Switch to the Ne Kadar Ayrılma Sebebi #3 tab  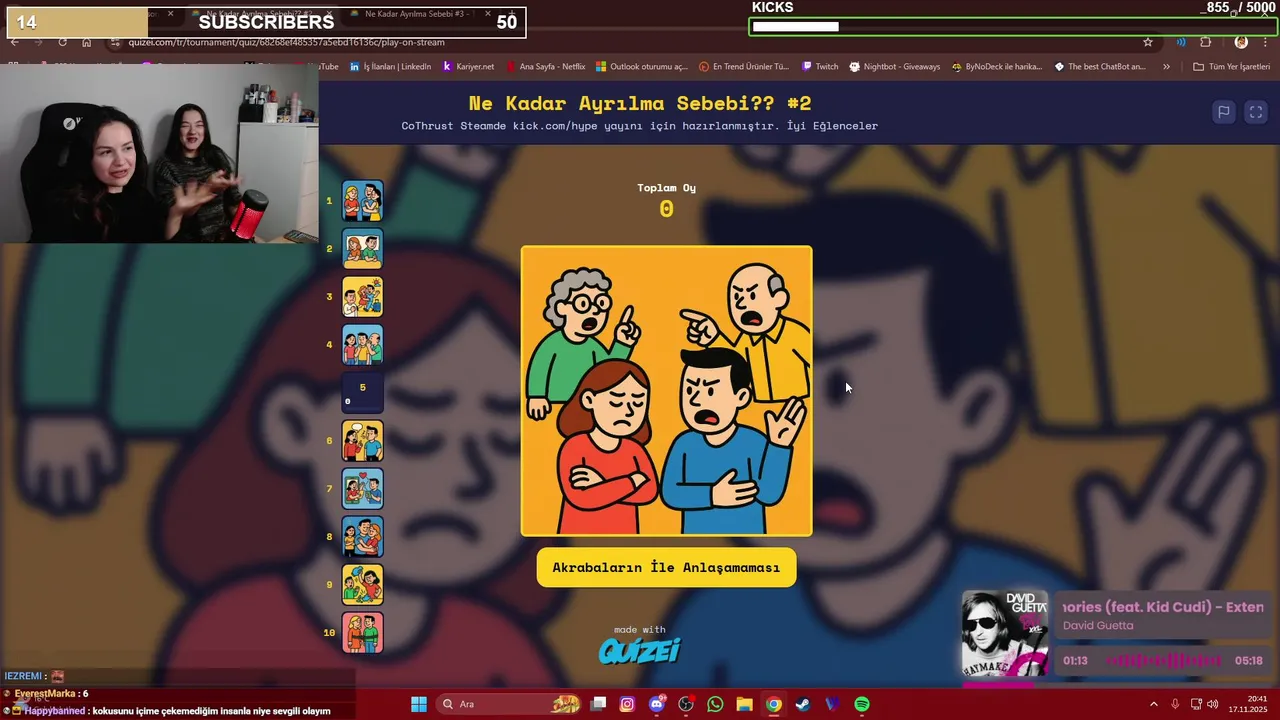tap(418, 14)
